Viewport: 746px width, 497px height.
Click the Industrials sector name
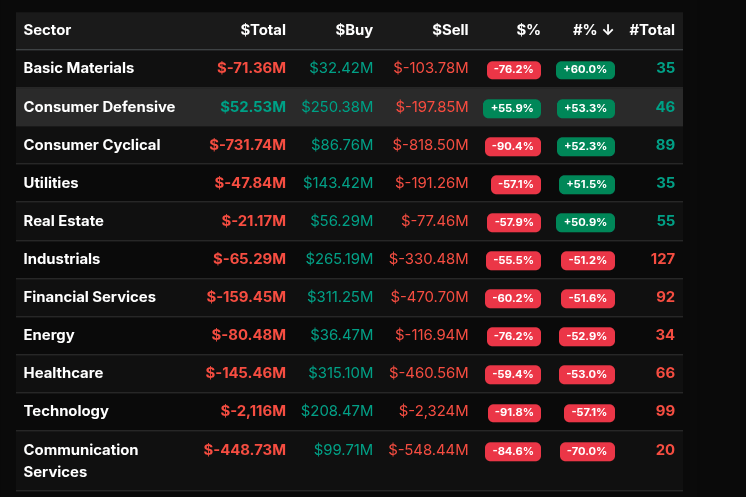click(61, 259)
